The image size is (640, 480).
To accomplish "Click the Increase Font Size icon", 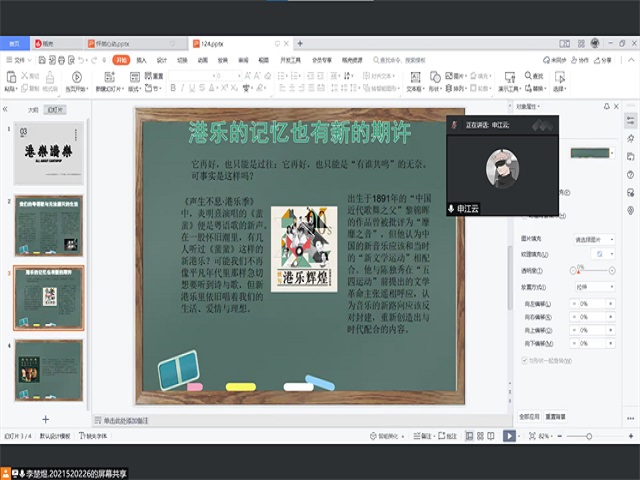I will pos(247,76).
